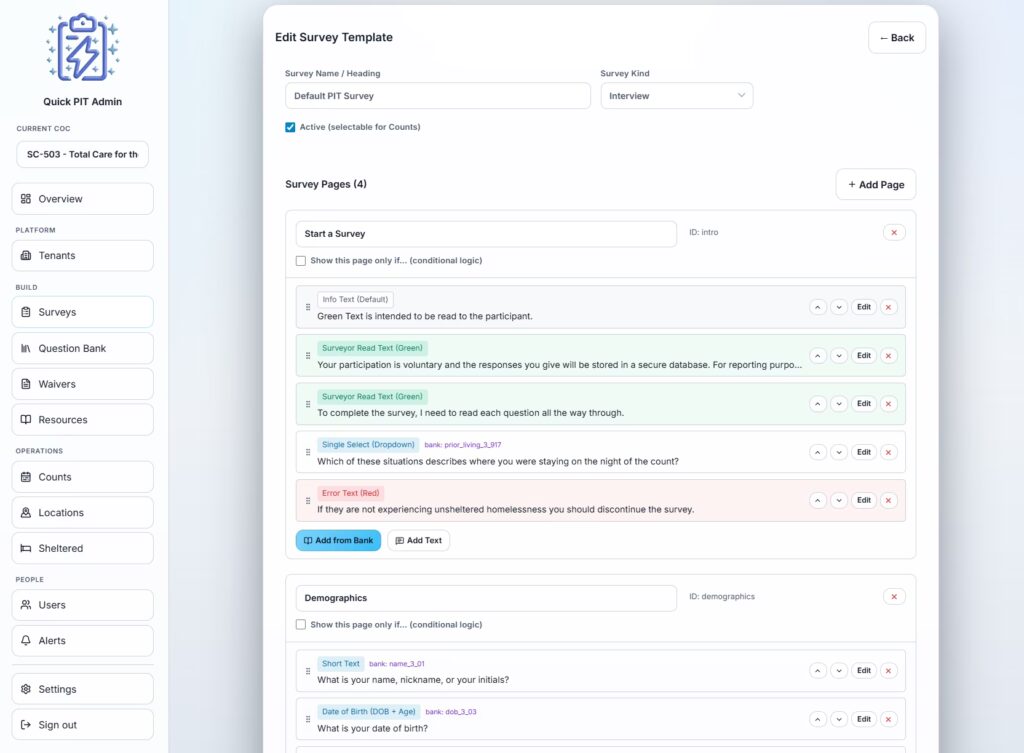Open the Survey Kind dropdown
The width and height of the screenshot is (1024, 753).
[x=677, y=96]
